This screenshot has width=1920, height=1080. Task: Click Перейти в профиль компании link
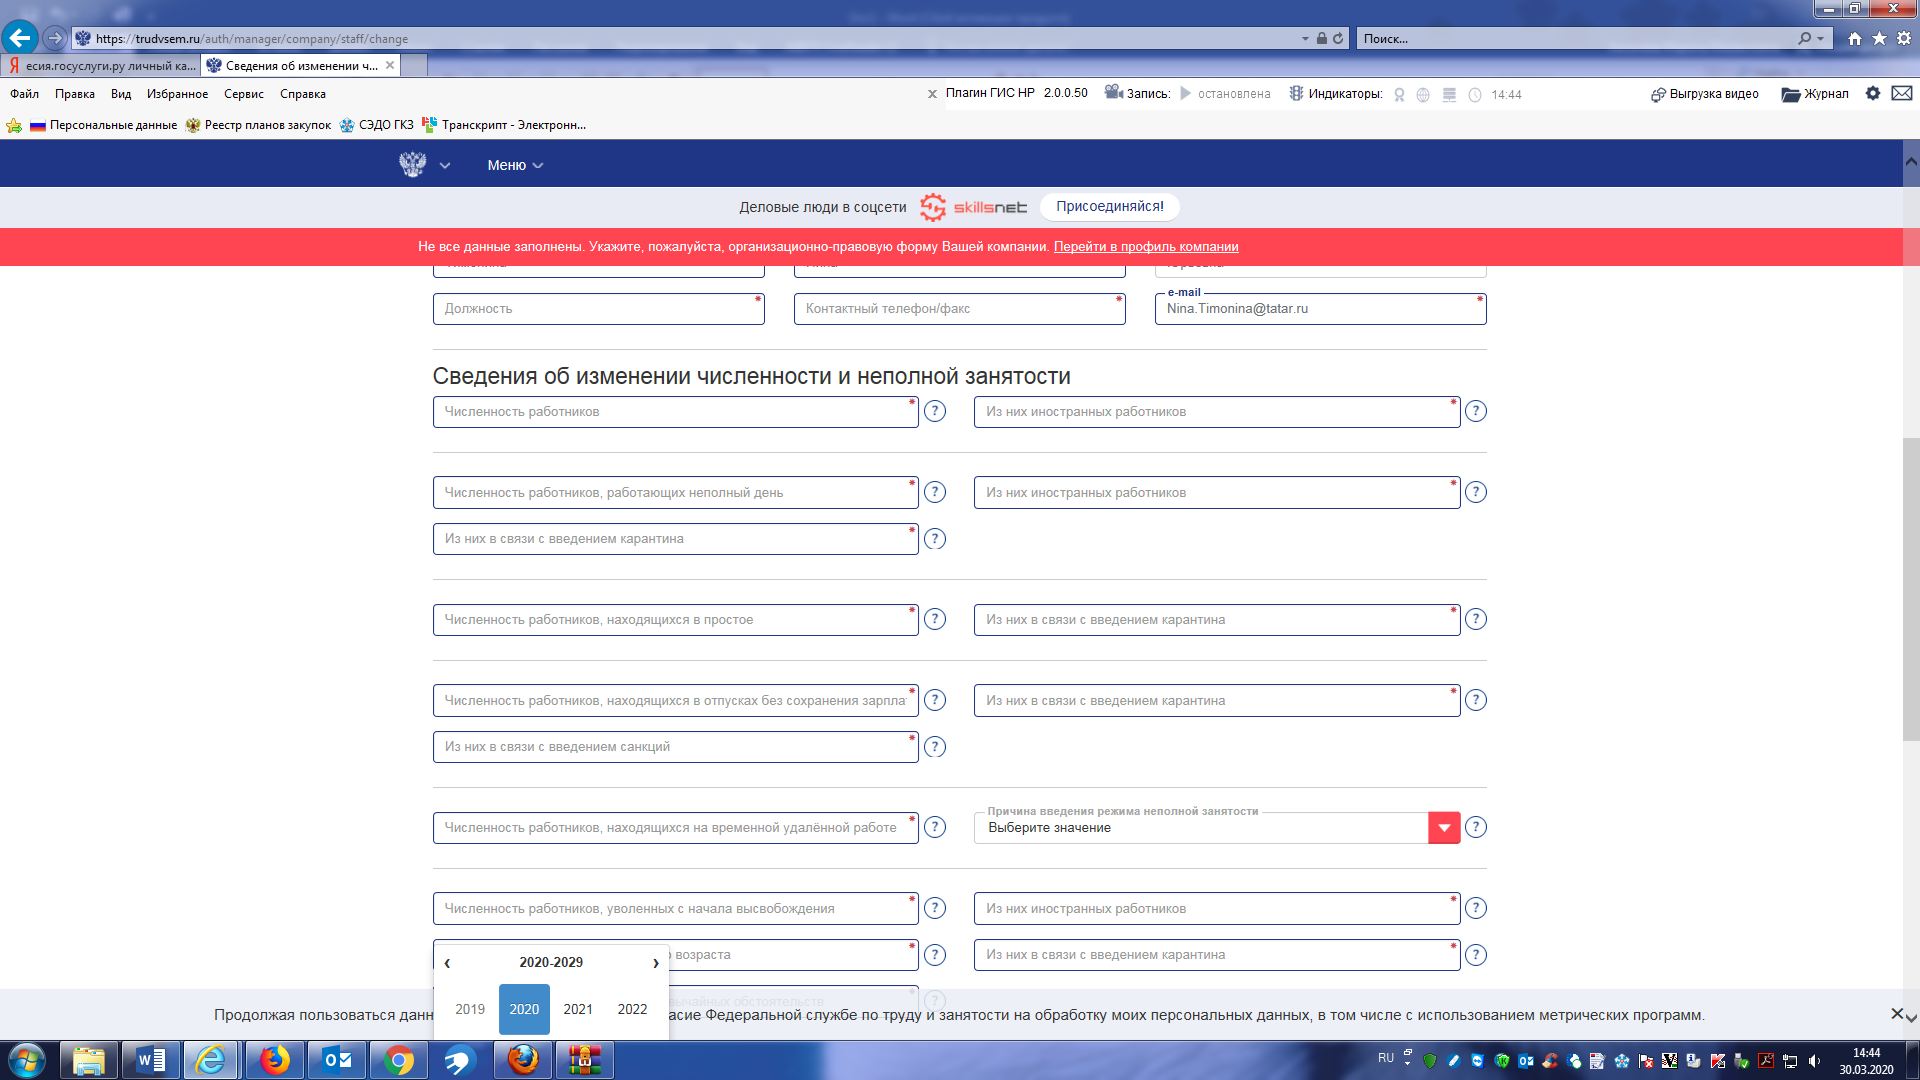[1145, 247]
